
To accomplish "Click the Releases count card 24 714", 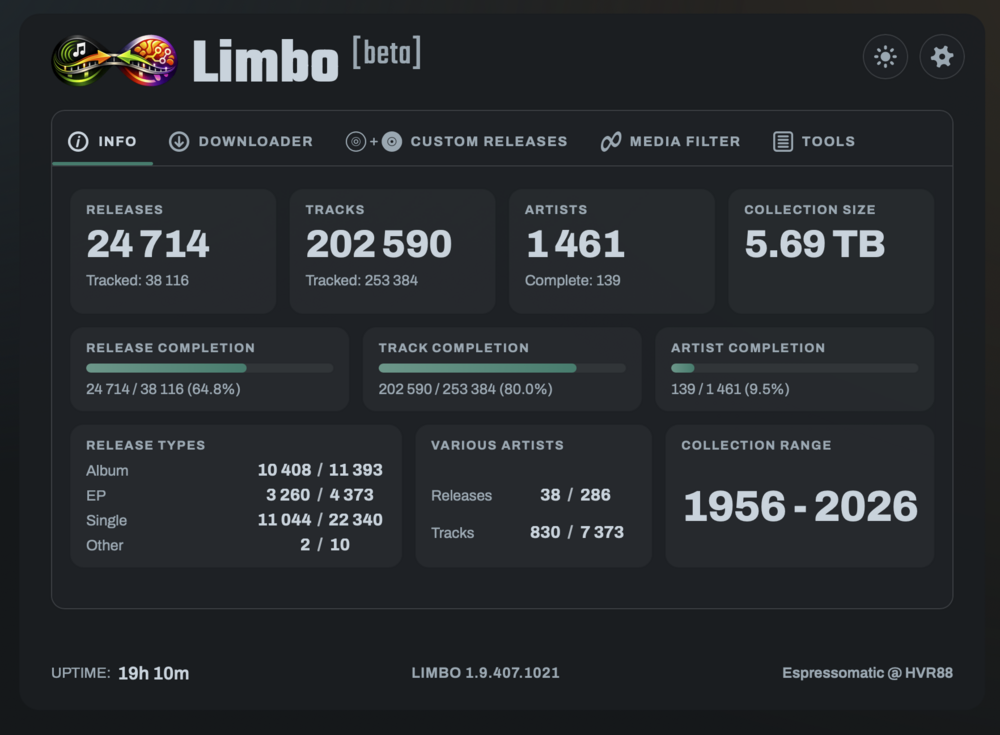I will (173, 251).
